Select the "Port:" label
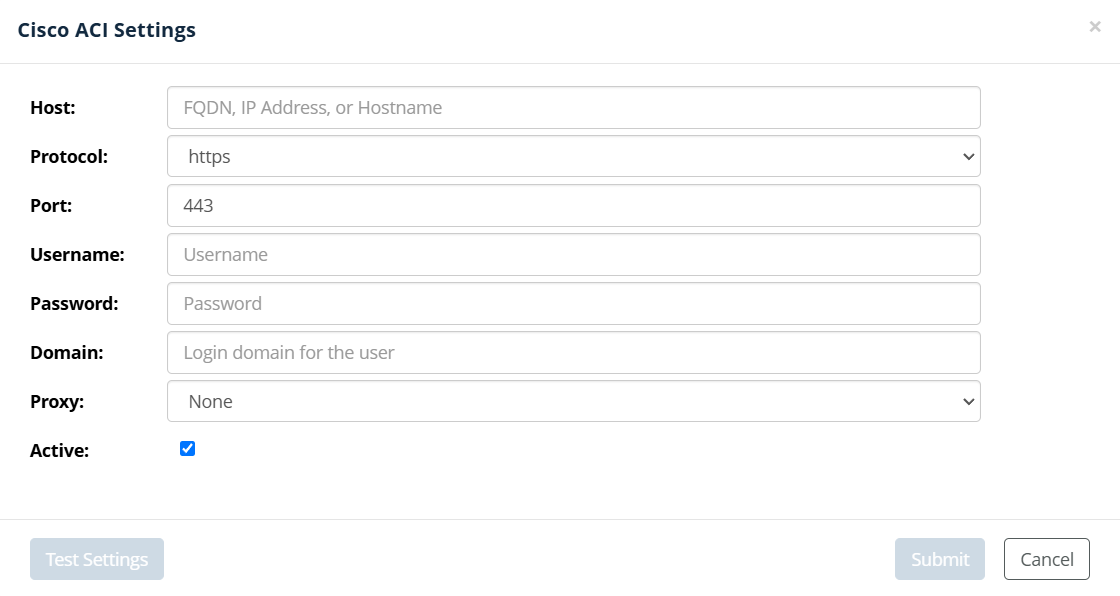The height and width of the screenshot is (596, 1120). point(51,206)
